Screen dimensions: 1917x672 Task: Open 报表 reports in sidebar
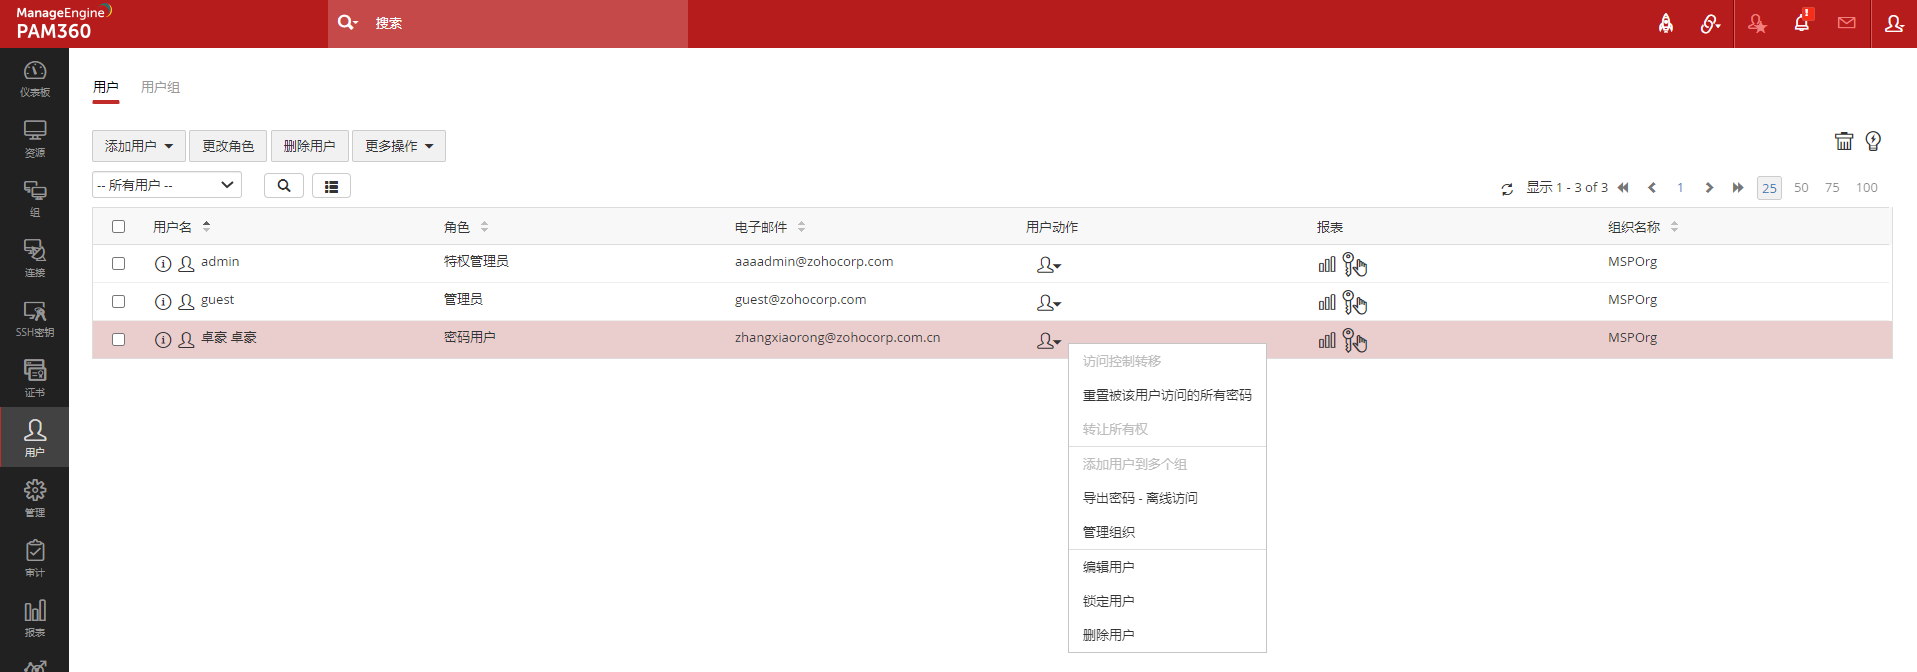(34, 618)
